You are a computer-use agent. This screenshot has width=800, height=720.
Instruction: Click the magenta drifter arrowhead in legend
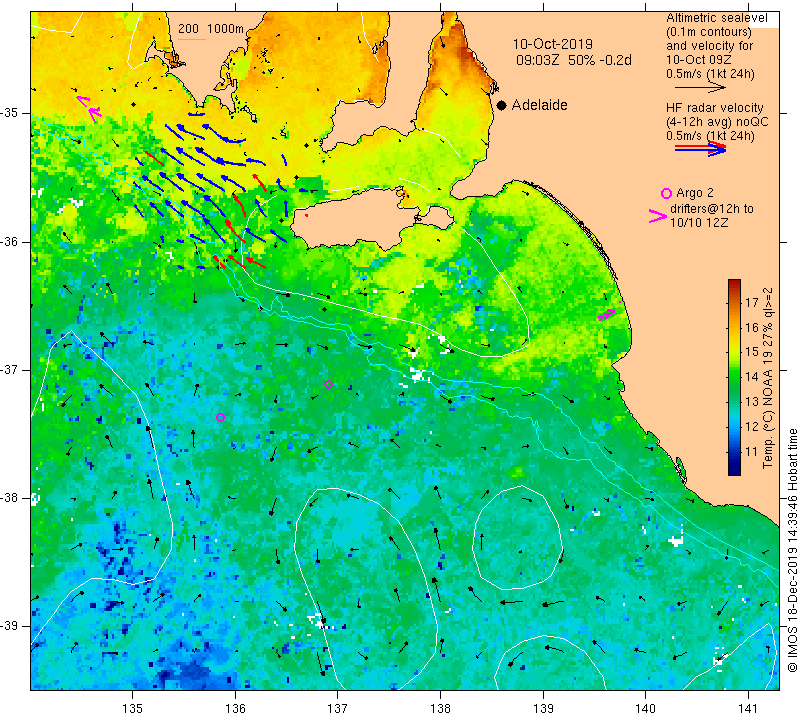tap(657, 216)
